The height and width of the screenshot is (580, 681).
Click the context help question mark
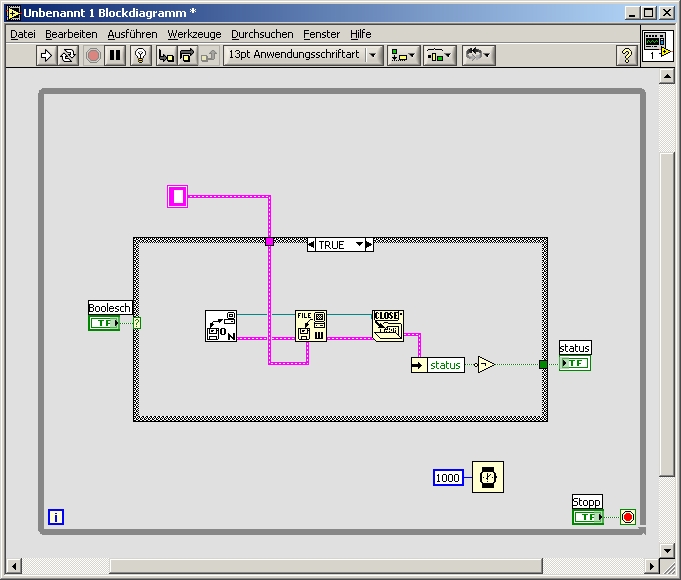click(626, 55)
